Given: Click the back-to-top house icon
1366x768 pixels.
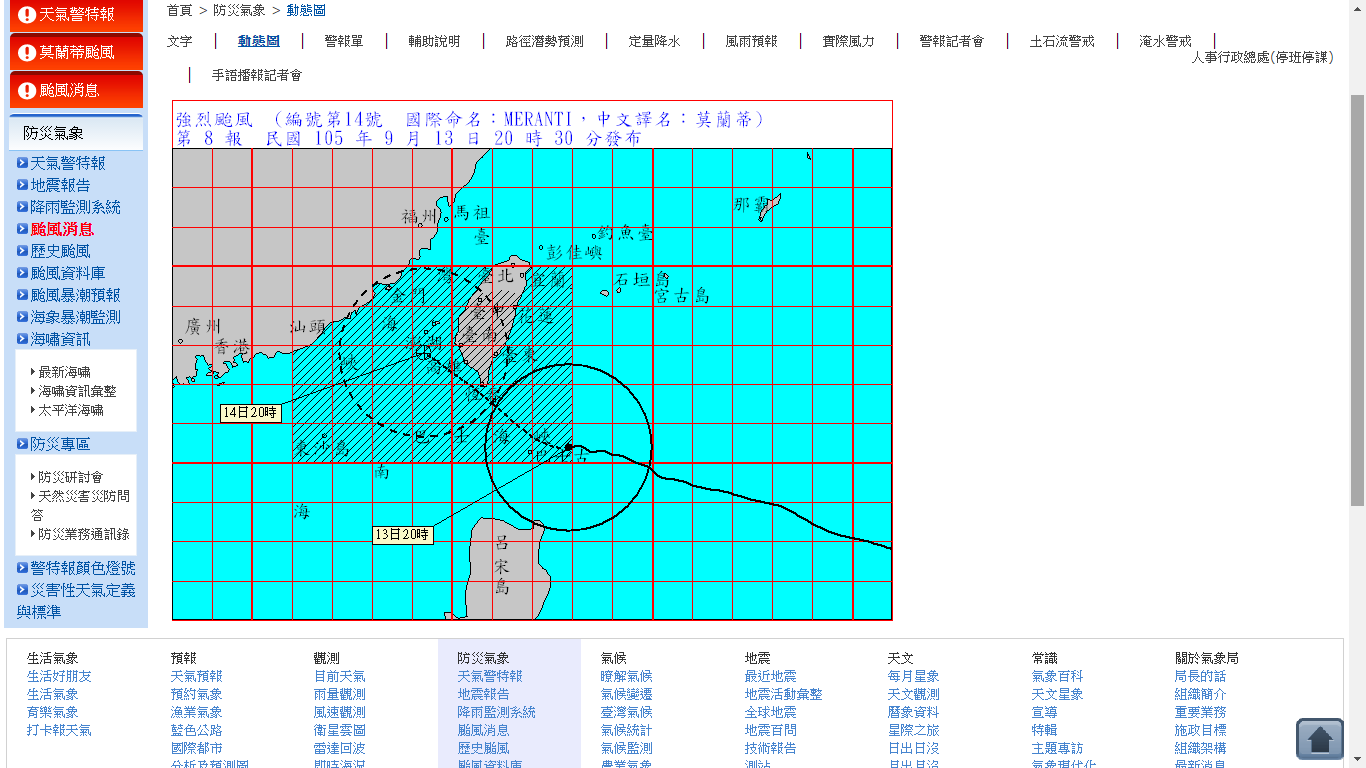Looking at the screenshot, I should [x=1319, y=739].
